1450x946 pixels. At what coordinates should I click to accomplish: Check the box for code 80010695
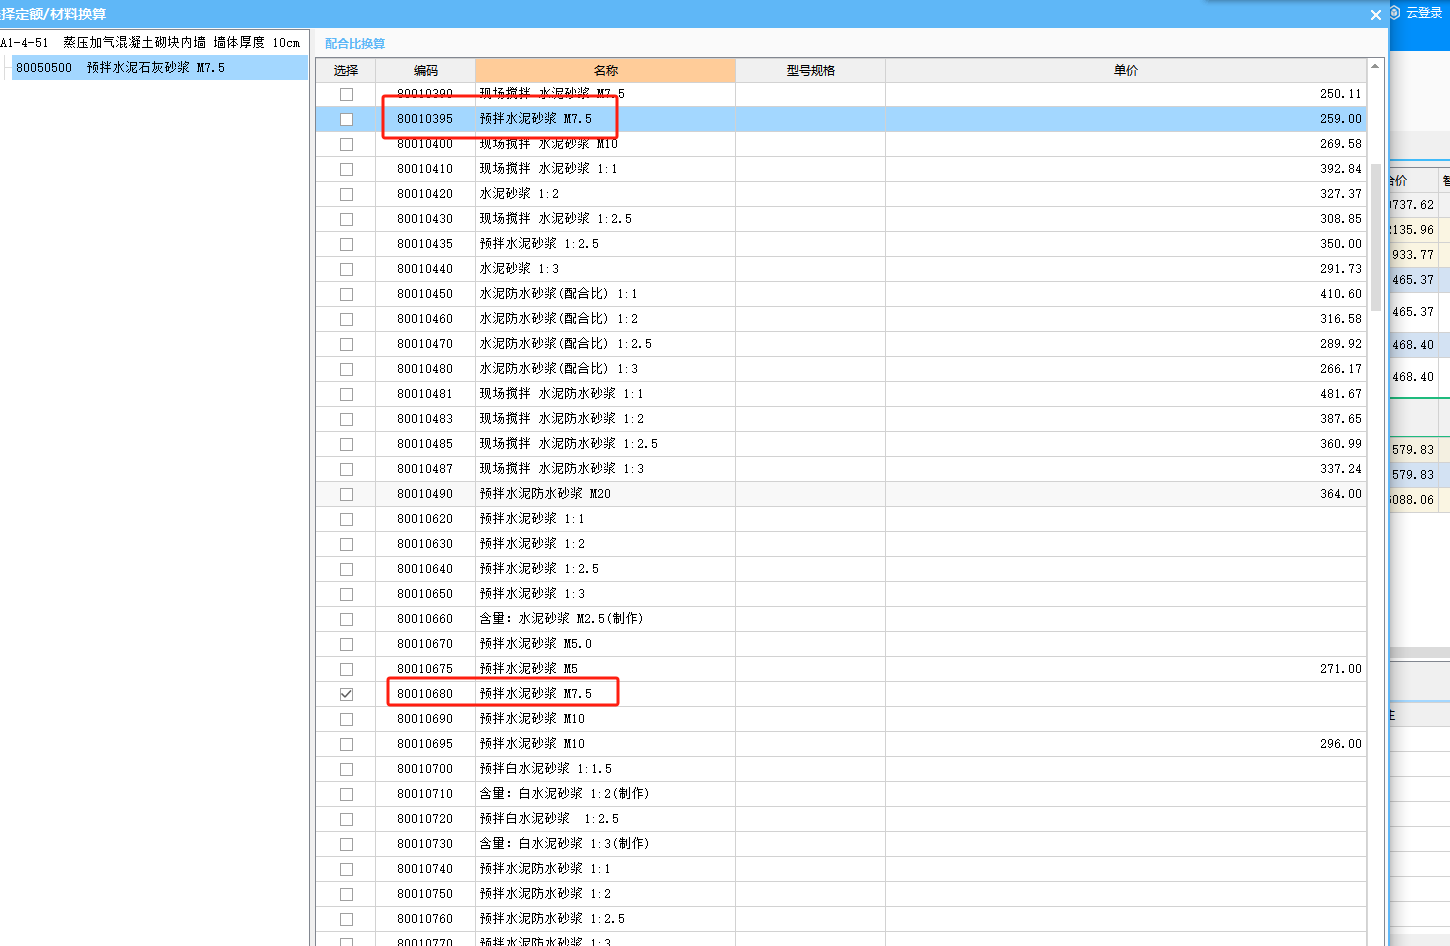346,744
